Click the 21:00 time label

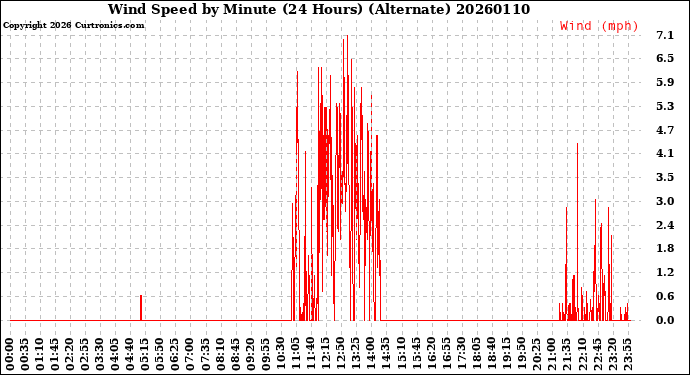552,354
